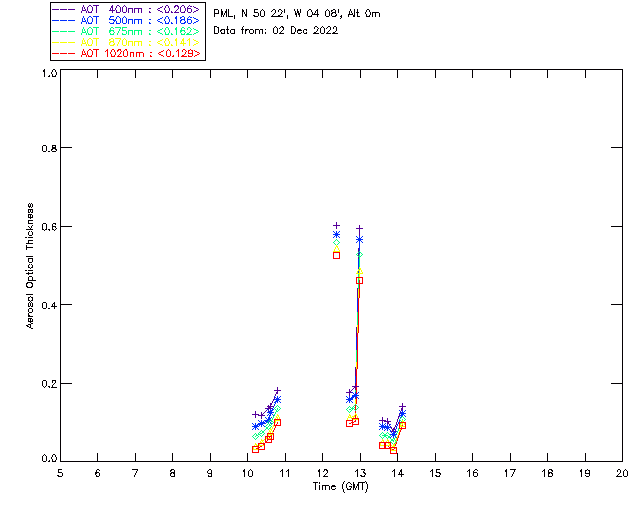Click the 12 hour tick label
Viewport: 640px width, 512px height.
[x=322, y=473]
